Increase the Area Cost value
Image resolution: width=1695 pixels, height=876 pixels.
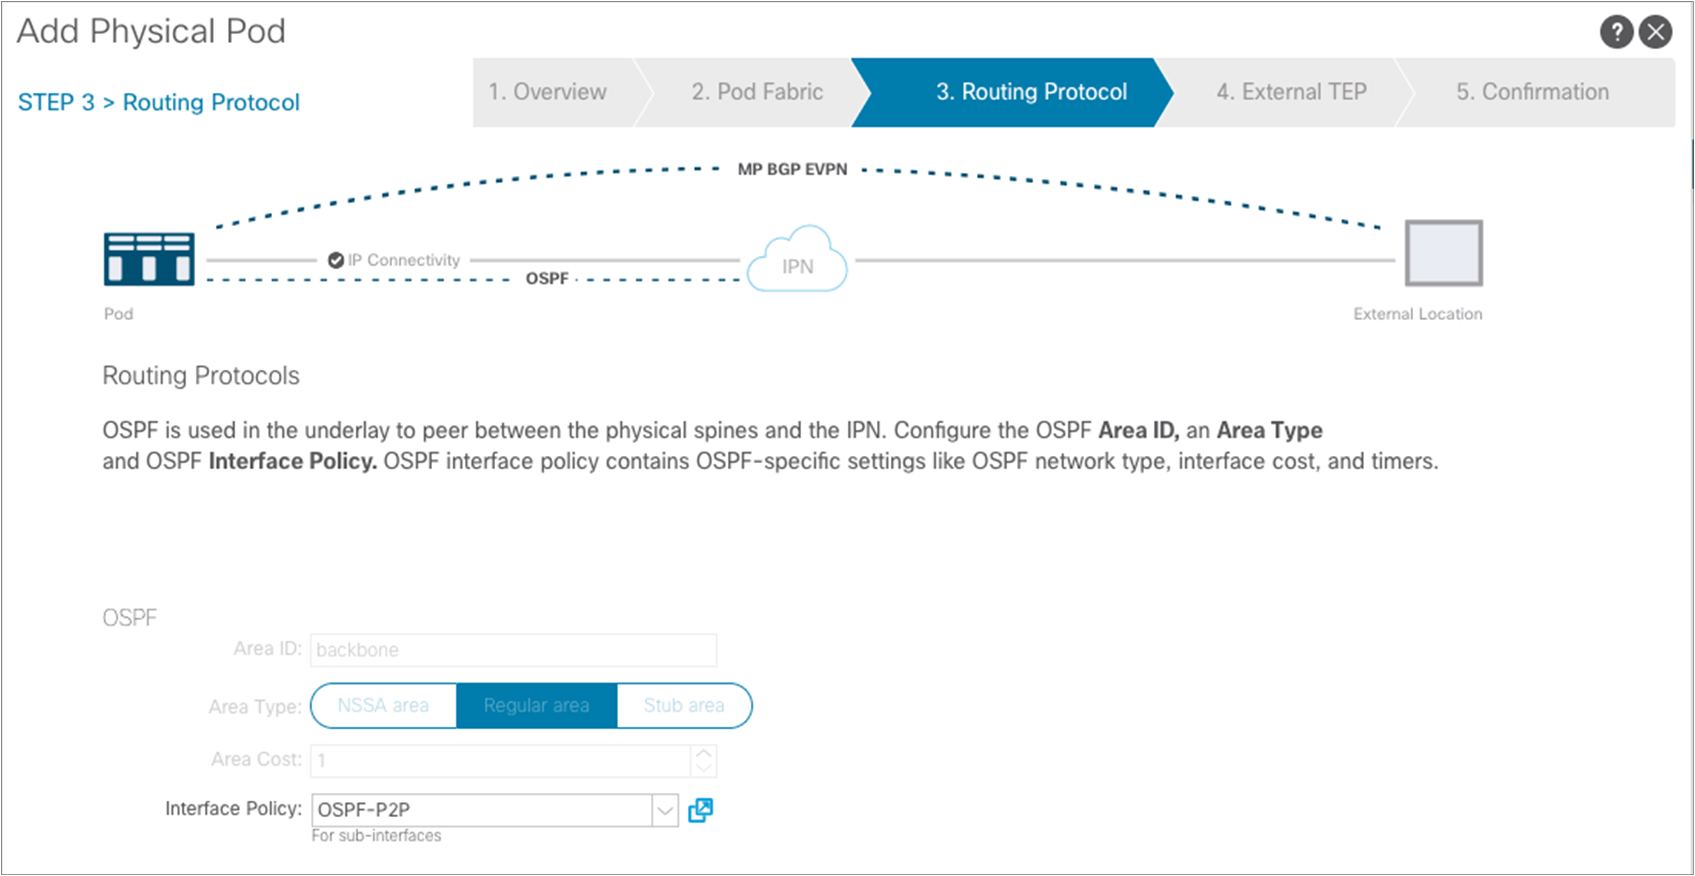point(704,753)
